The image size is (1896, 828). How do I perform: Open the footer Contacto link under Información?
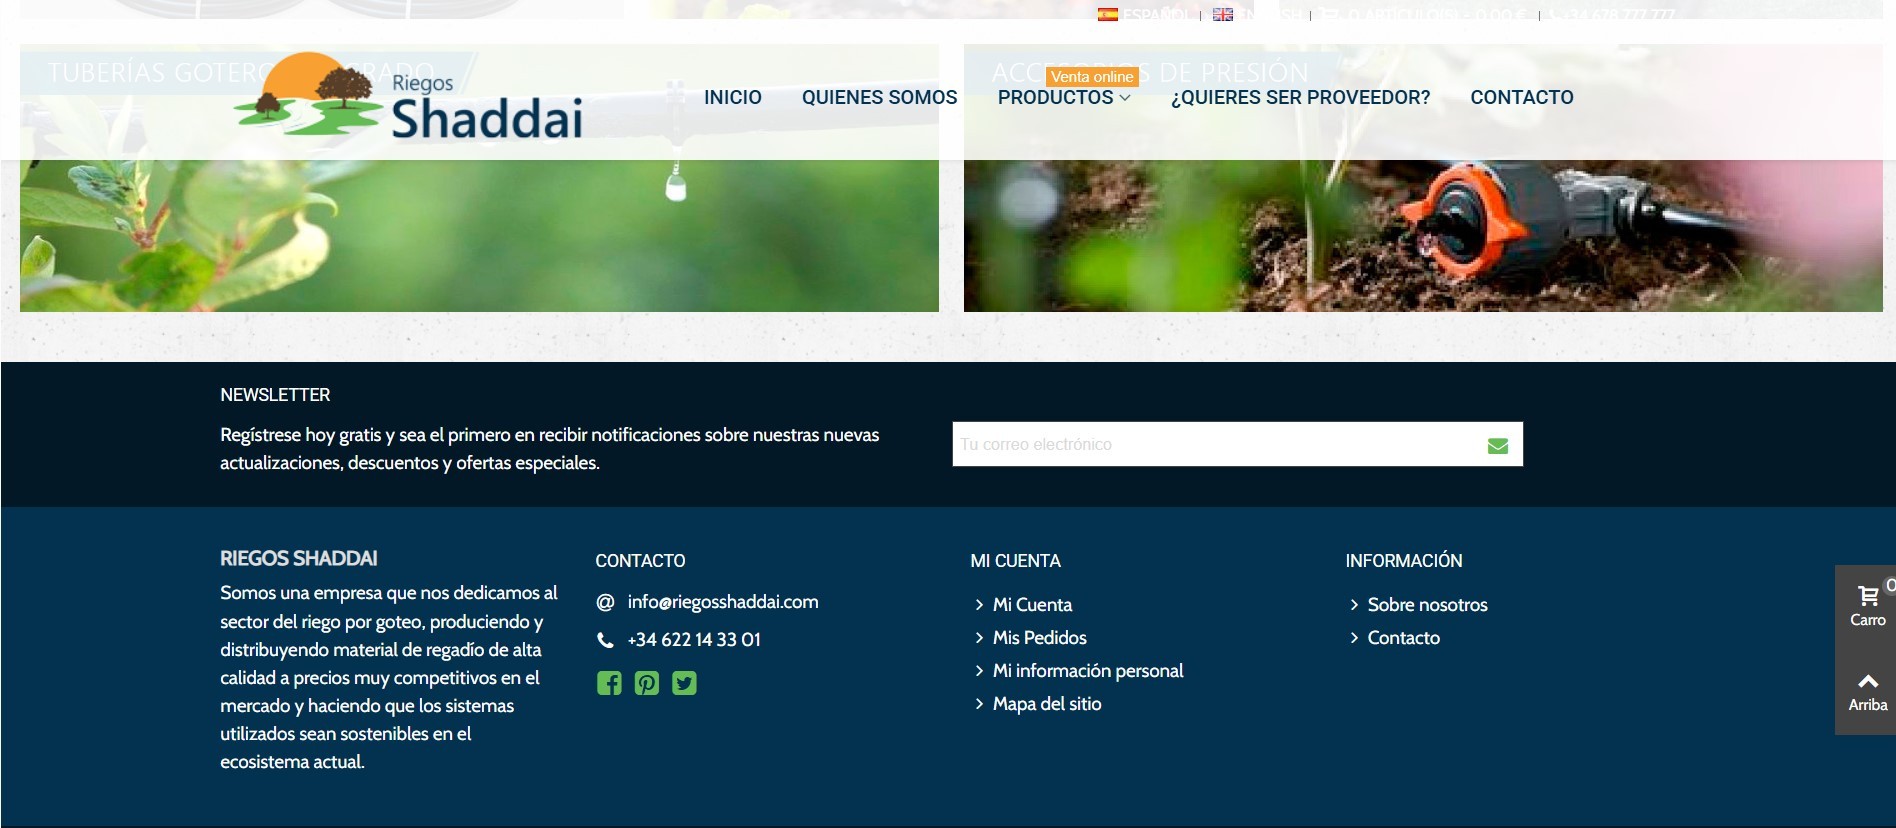1403,638
